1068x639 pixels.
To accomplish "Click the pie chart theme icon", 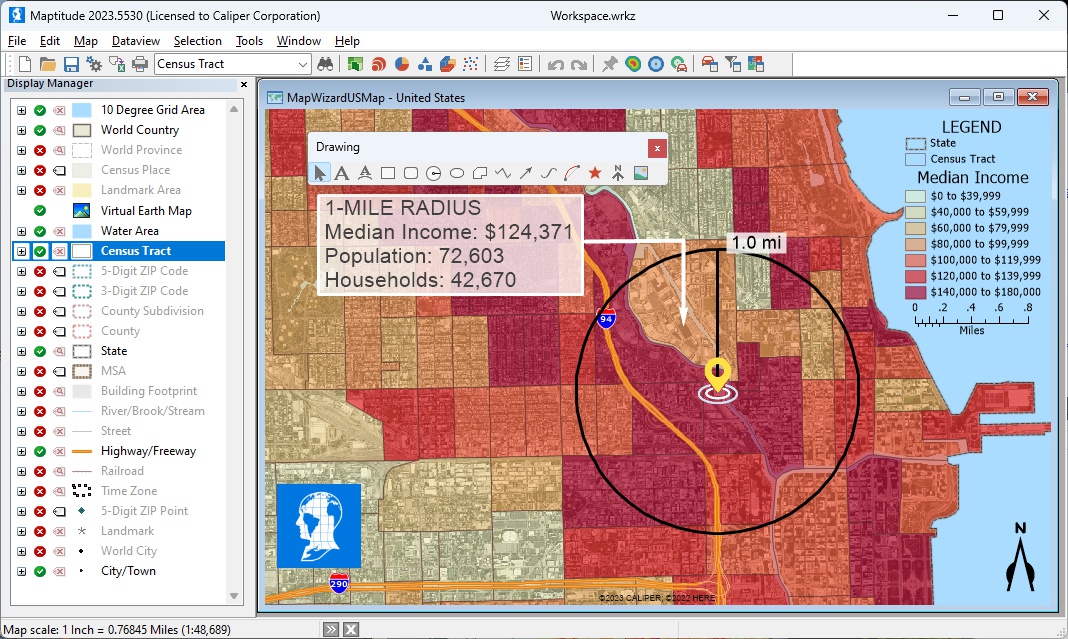I will [401, 64].
